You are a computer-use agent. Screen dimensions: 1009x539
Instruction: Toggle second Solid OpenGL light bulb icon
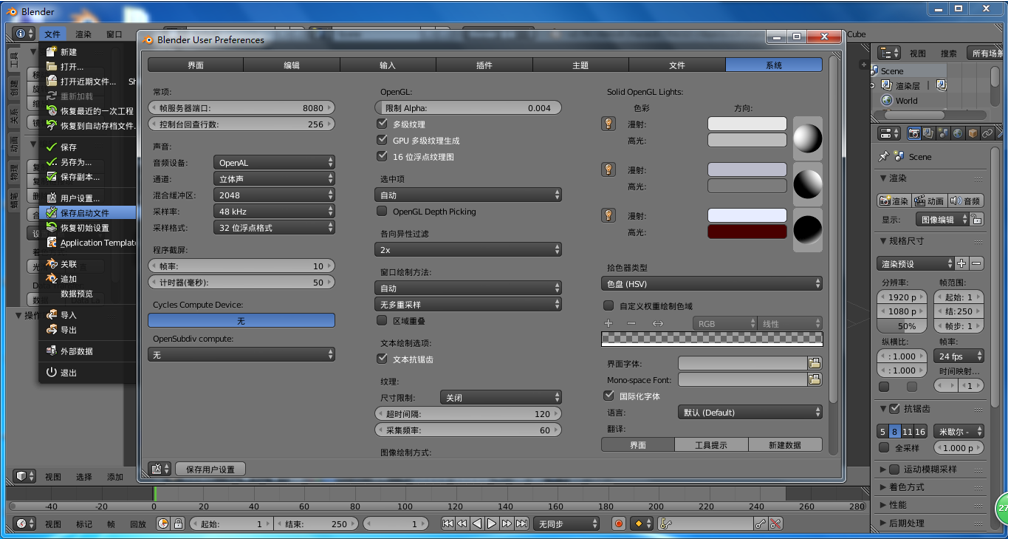click(x=608, y=170)
